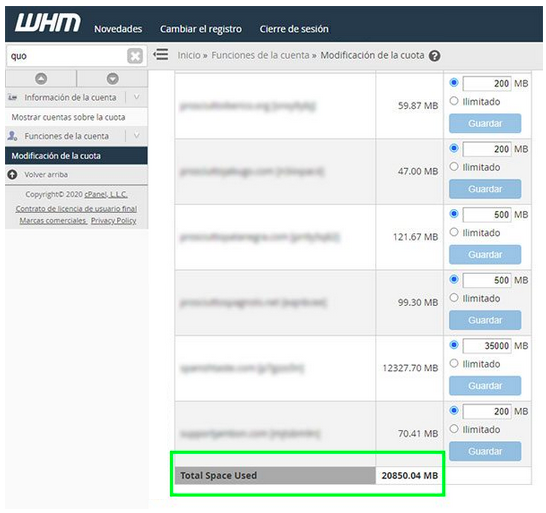Click the collapse-all up arrow in the sidebar
Screen dimensions: 546x513
click(41, 79)
